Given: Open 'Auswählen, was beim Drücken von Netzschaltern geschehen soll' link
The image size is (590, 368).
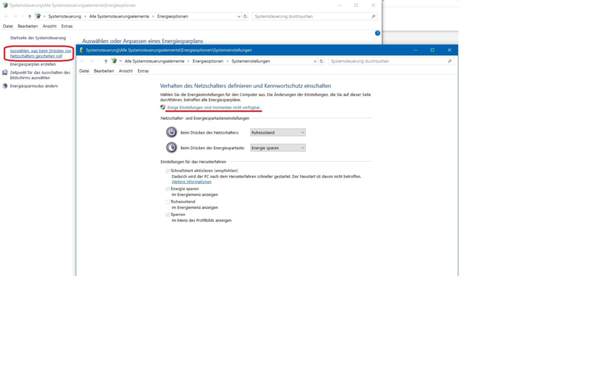Looking at the screenshot, I should click(40, 53).
